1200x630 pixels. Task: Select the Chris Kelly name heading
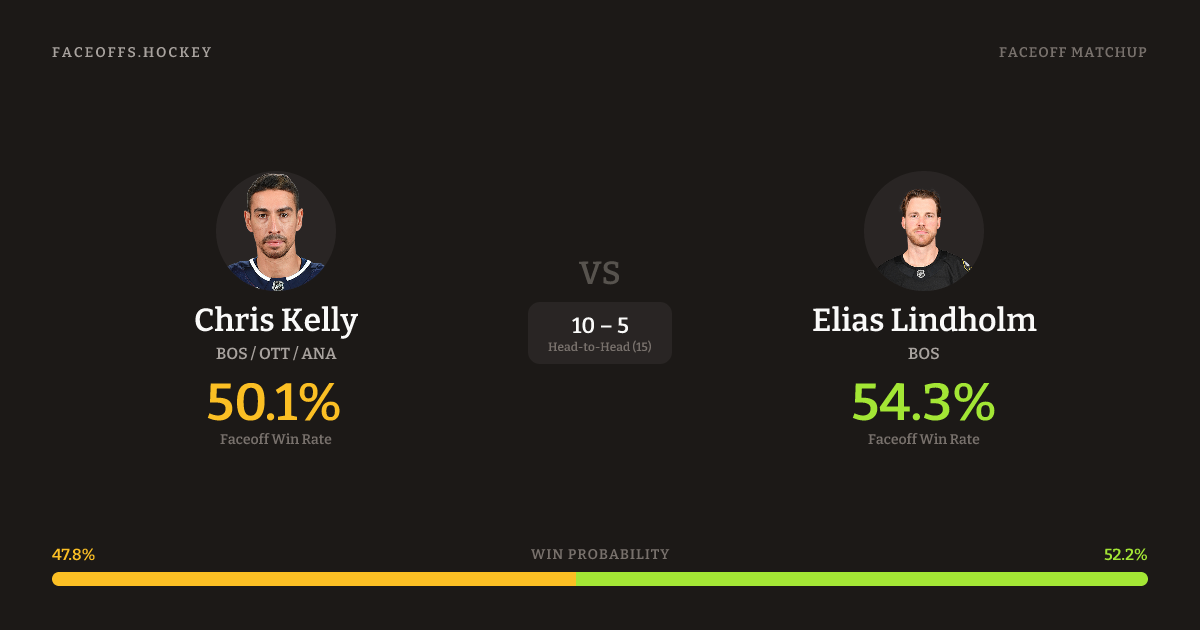(x=276, y=320)
